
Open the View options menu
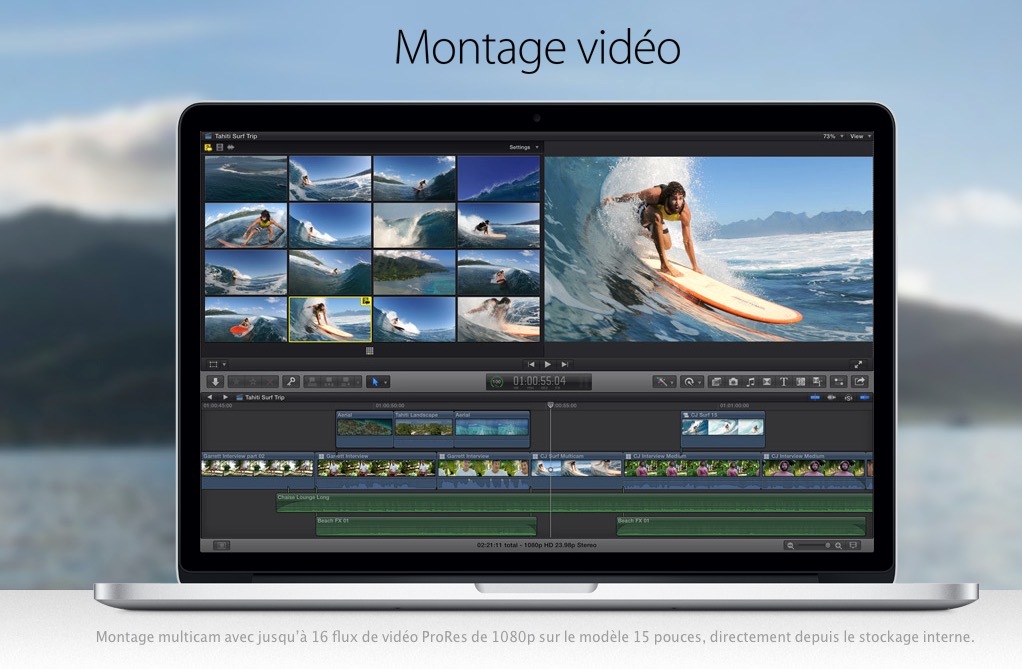860,136
